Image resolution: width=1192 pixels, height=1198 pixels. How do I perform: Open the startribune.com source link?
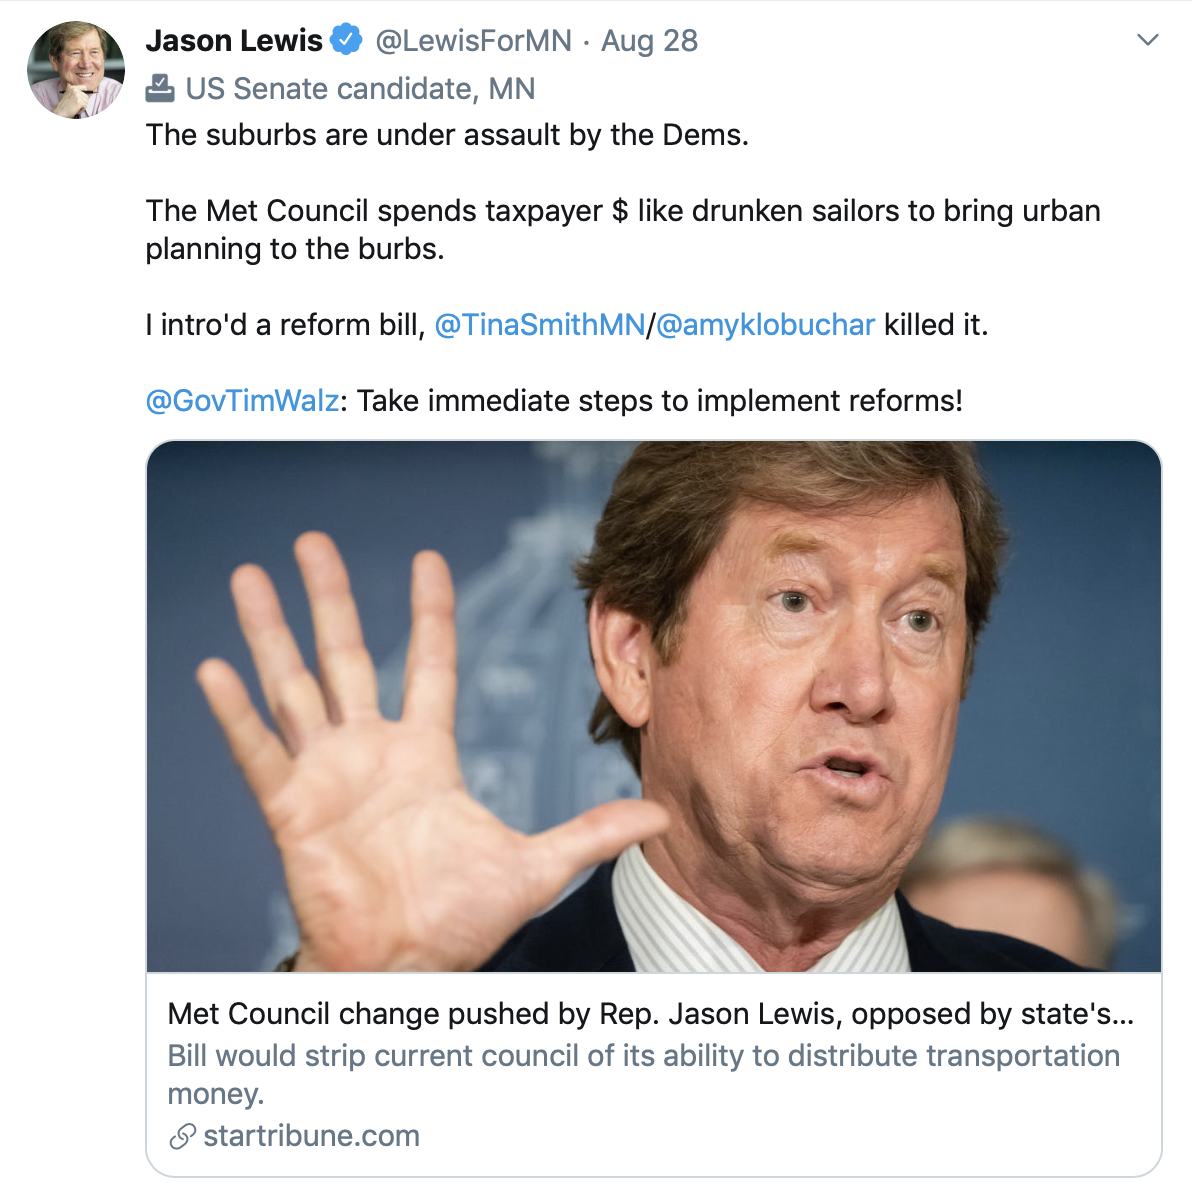312,1136
